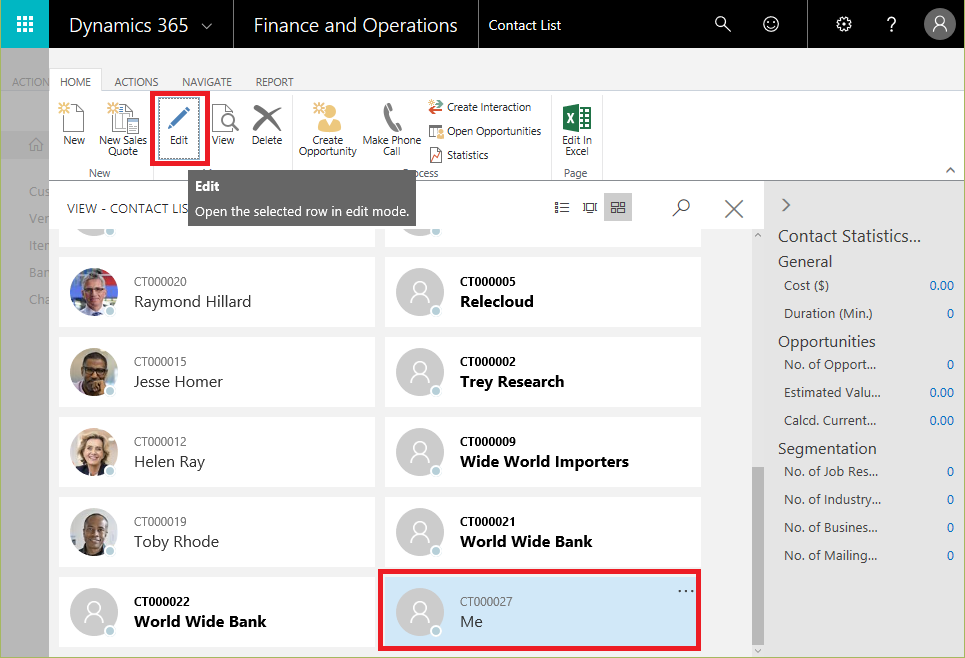Viewport: 965px width, 658px height.
Task: Collapse the ribbon with the chevron
Action: coord(950,170)
